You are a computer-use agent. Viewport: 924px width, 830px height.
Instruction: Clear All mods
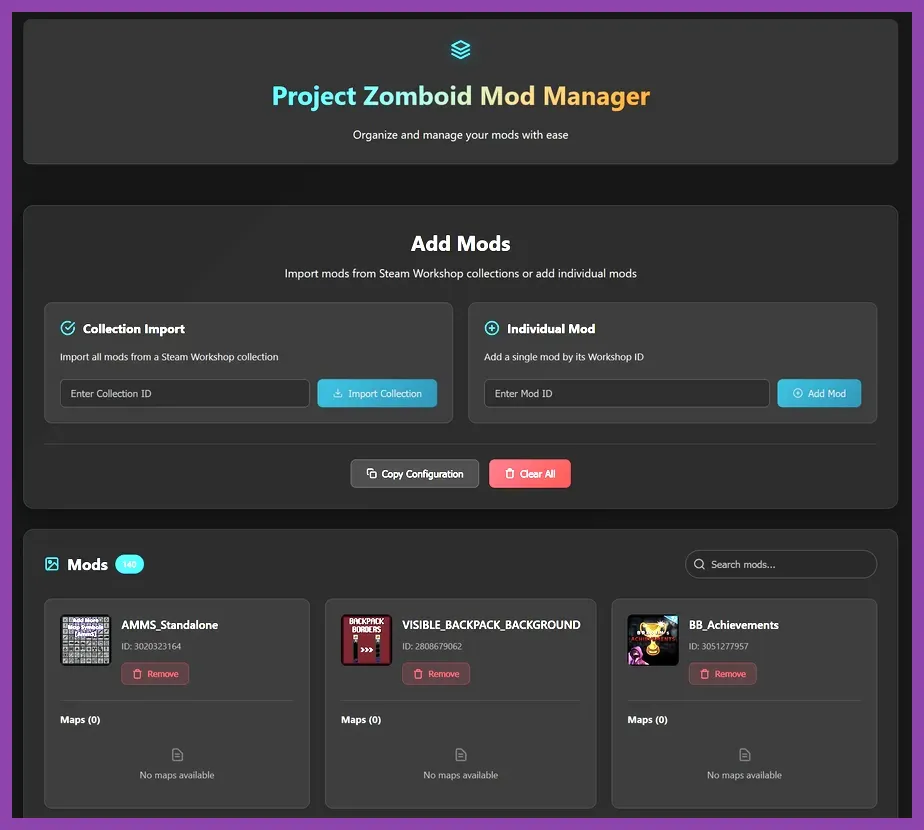tap(530, 473)
